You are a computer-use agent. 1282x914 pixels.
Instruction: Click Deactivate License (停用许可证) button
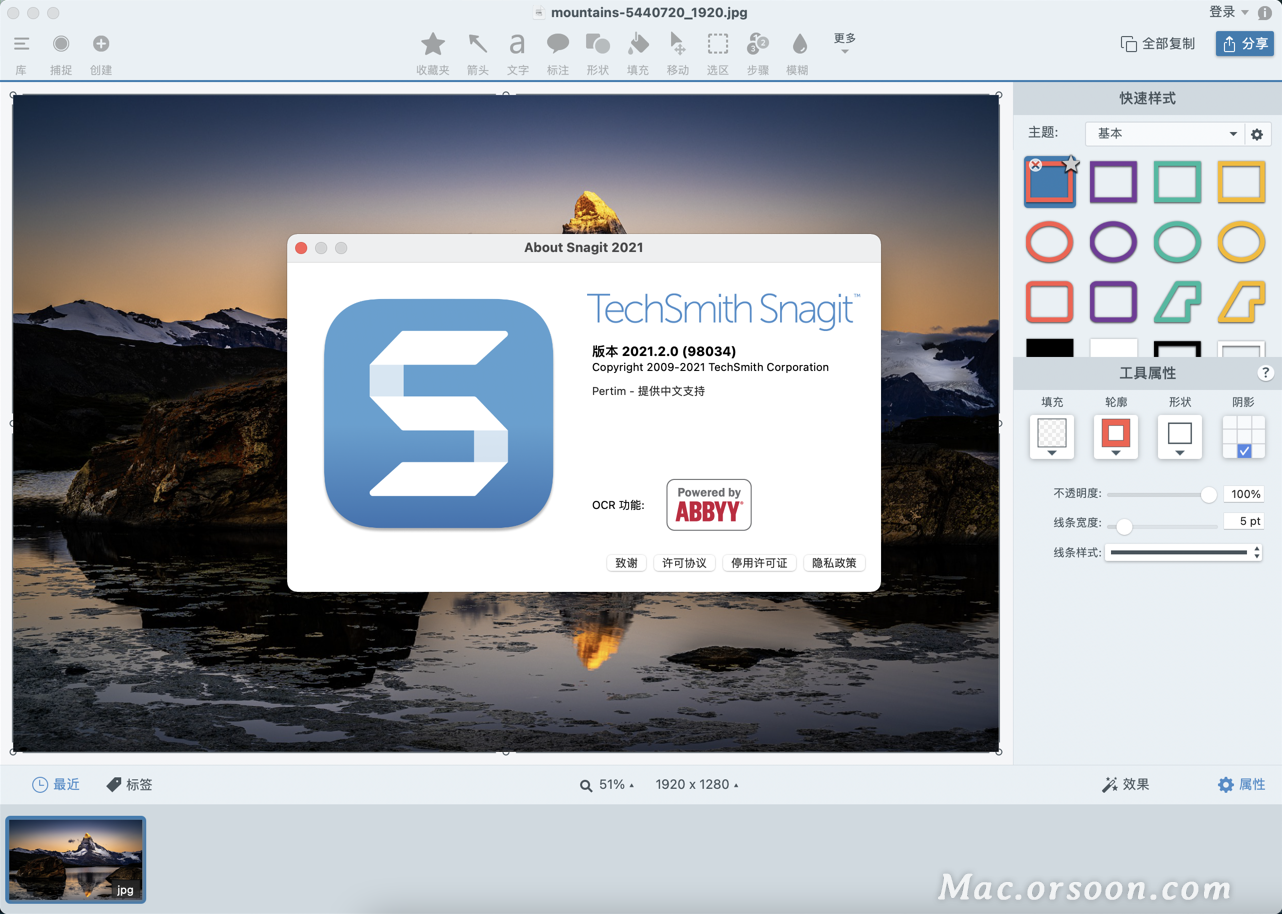coord(759,563)
